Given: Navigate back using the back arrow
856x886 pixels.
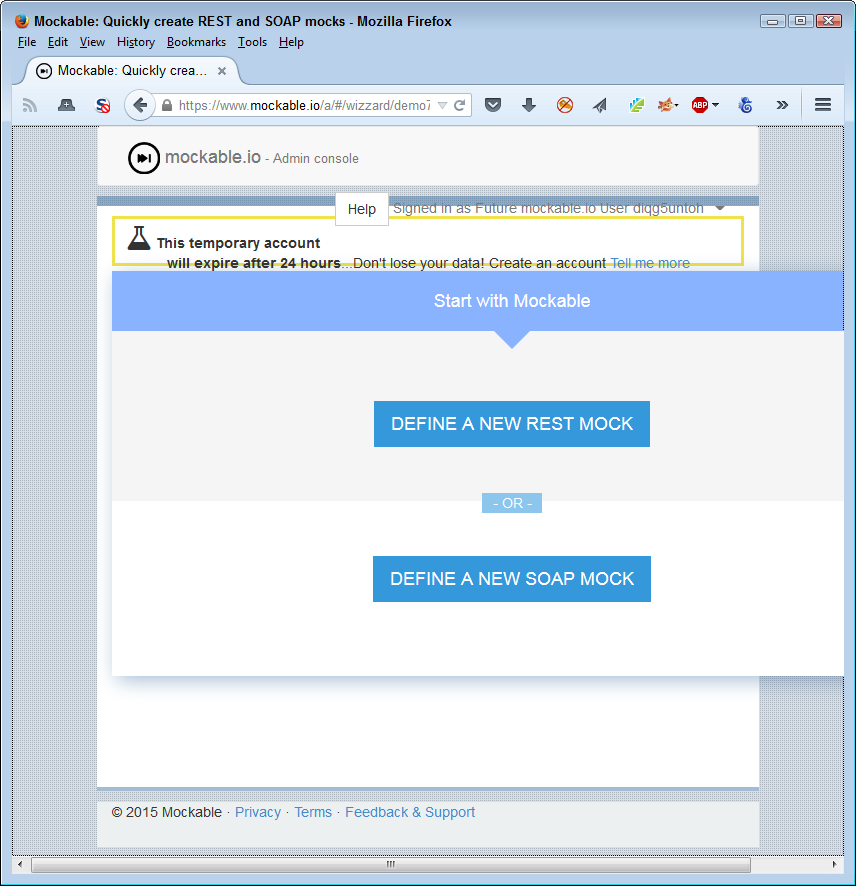Looking at the screenshot, I should tap(139, 105).
